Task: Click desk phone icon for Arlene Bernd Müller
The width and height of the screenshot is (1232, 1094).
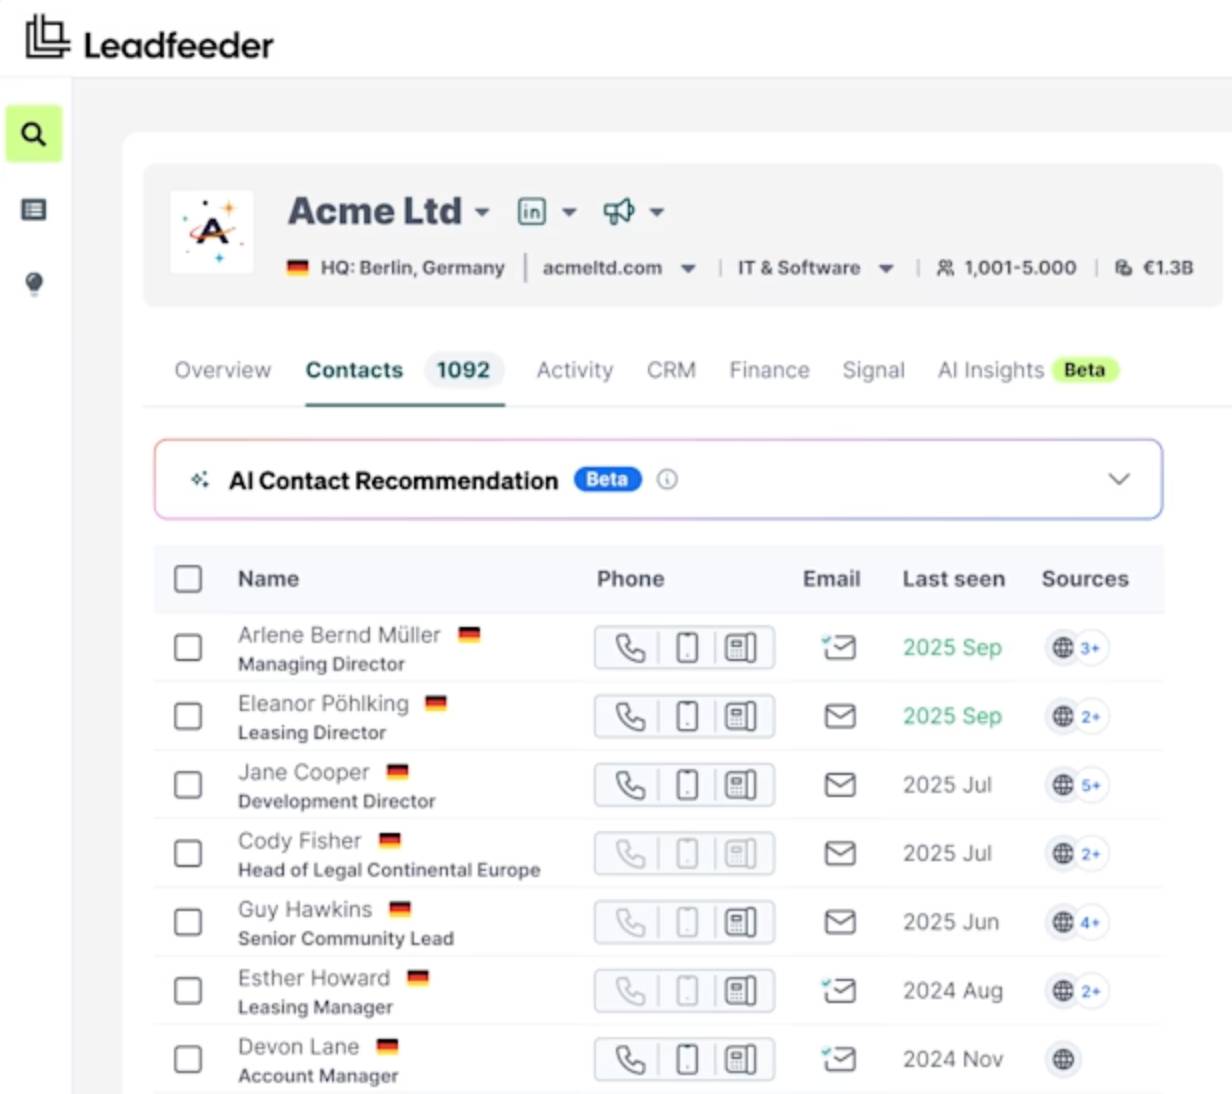Action: [x=740, y=648]
